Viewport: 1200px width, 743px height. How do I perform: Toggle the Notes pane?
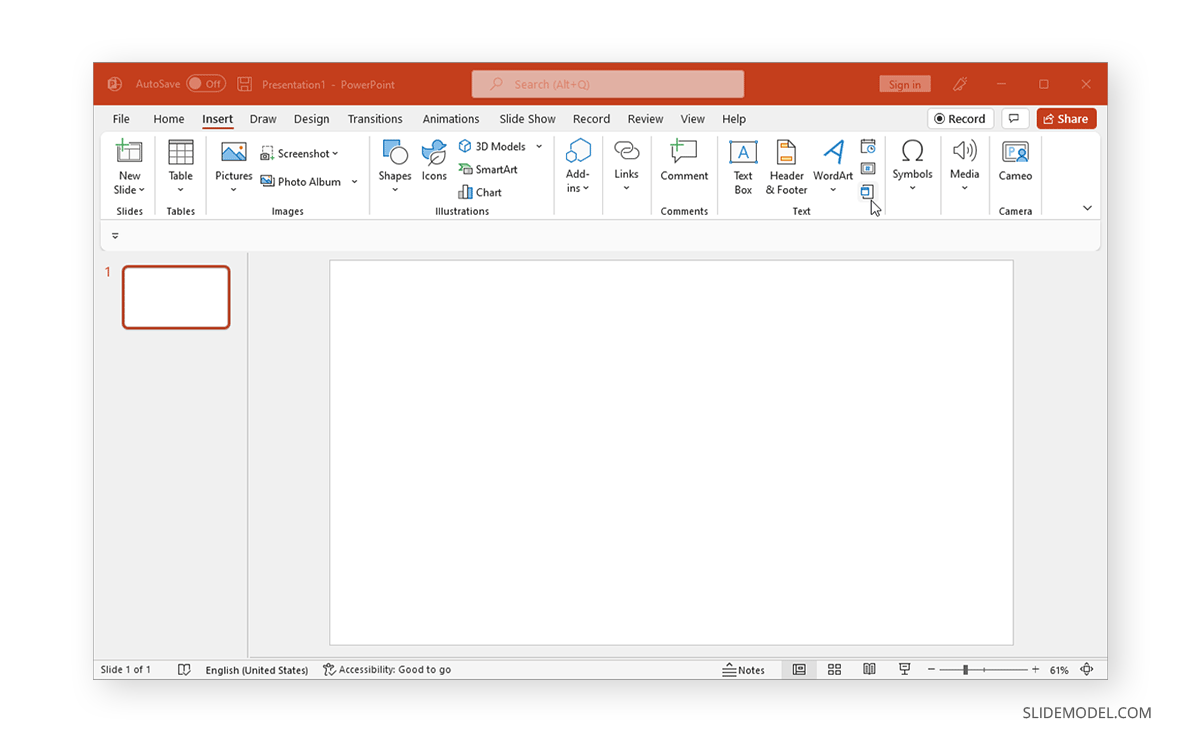(745, 669)
